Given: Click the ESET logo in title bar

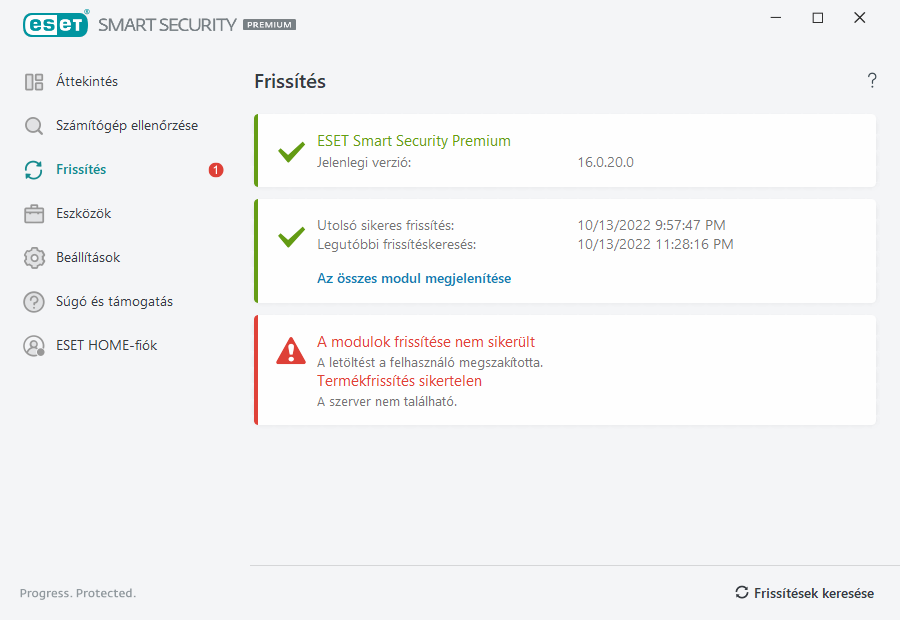Looking at the screenshot, I should click(55, 24).
